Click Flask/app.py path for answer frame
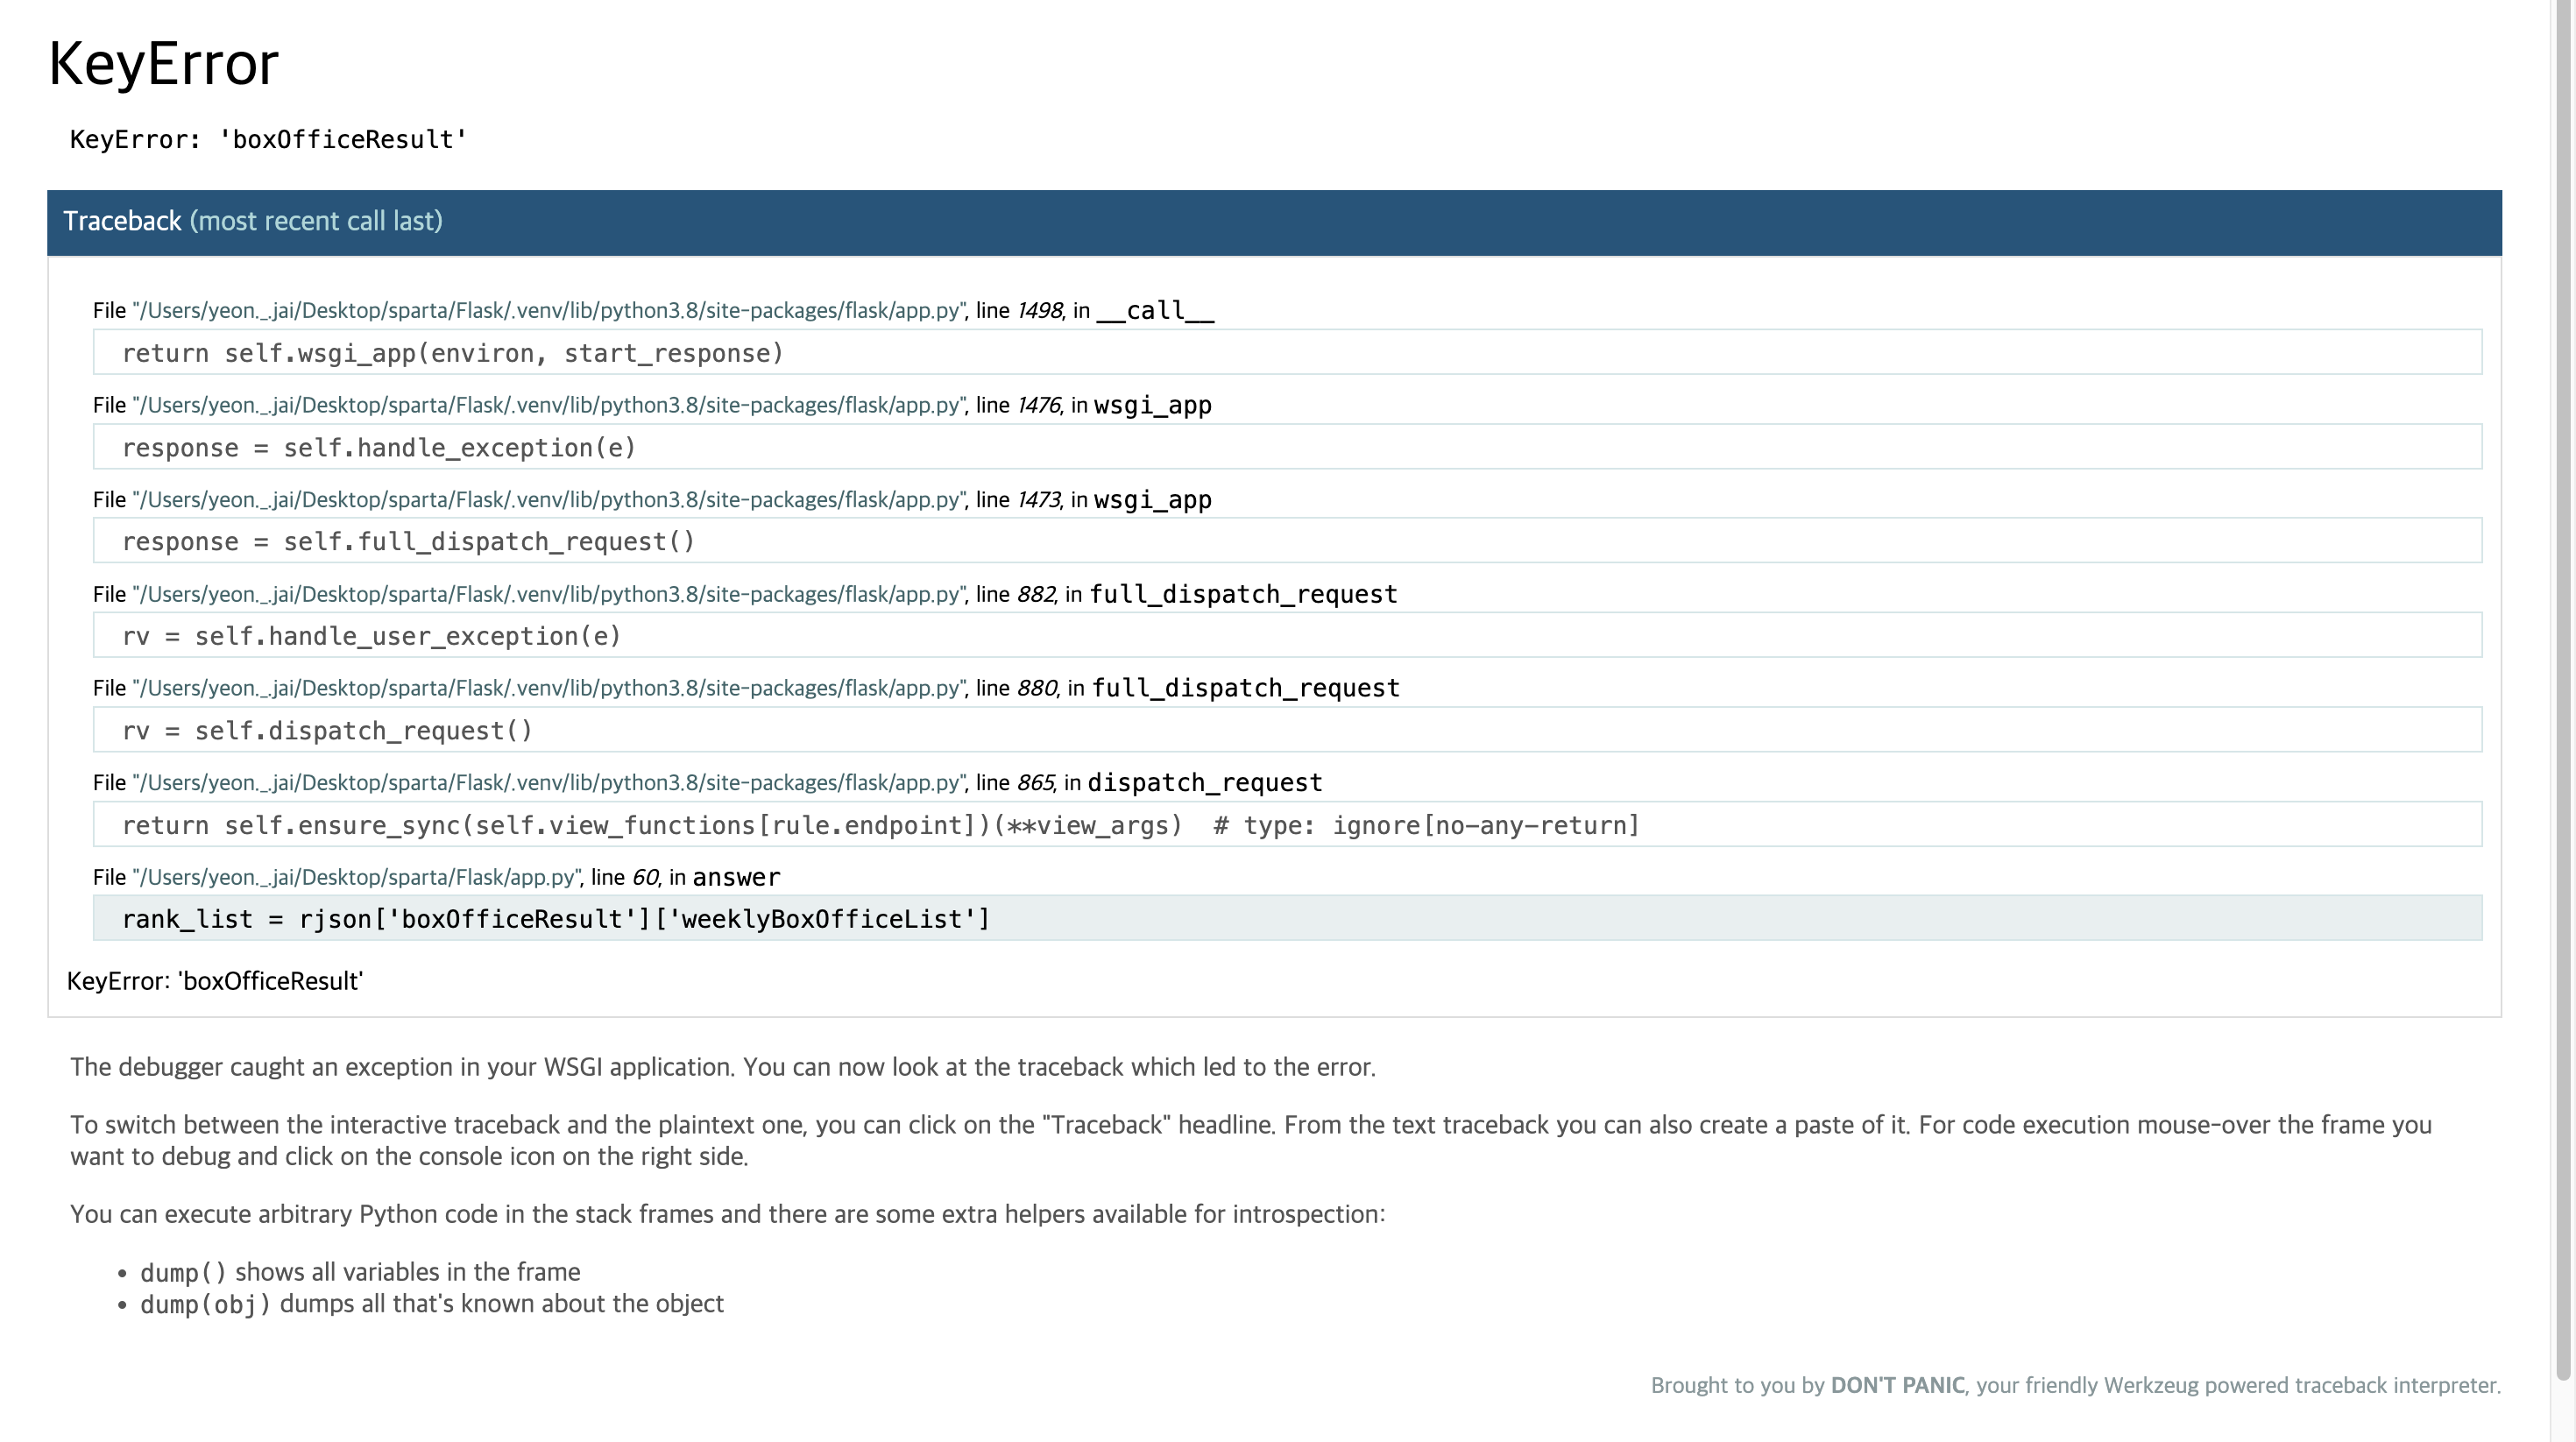 tap(356, 878)
